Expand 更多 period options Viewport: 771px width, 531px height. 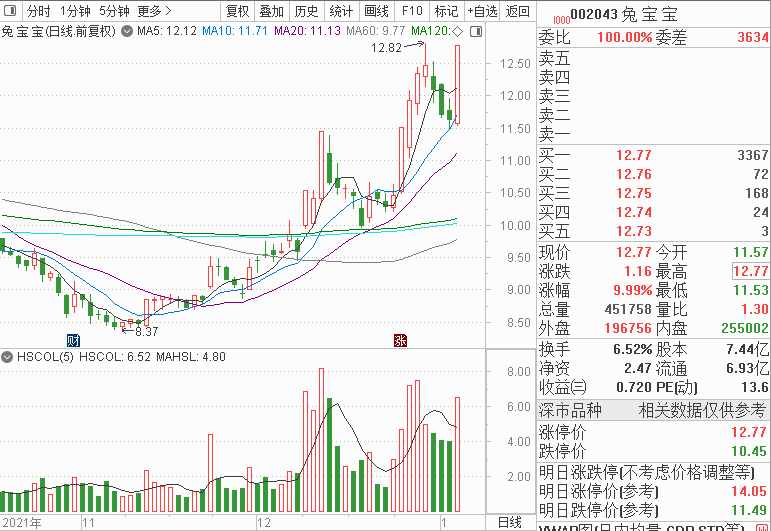(154, 11)
